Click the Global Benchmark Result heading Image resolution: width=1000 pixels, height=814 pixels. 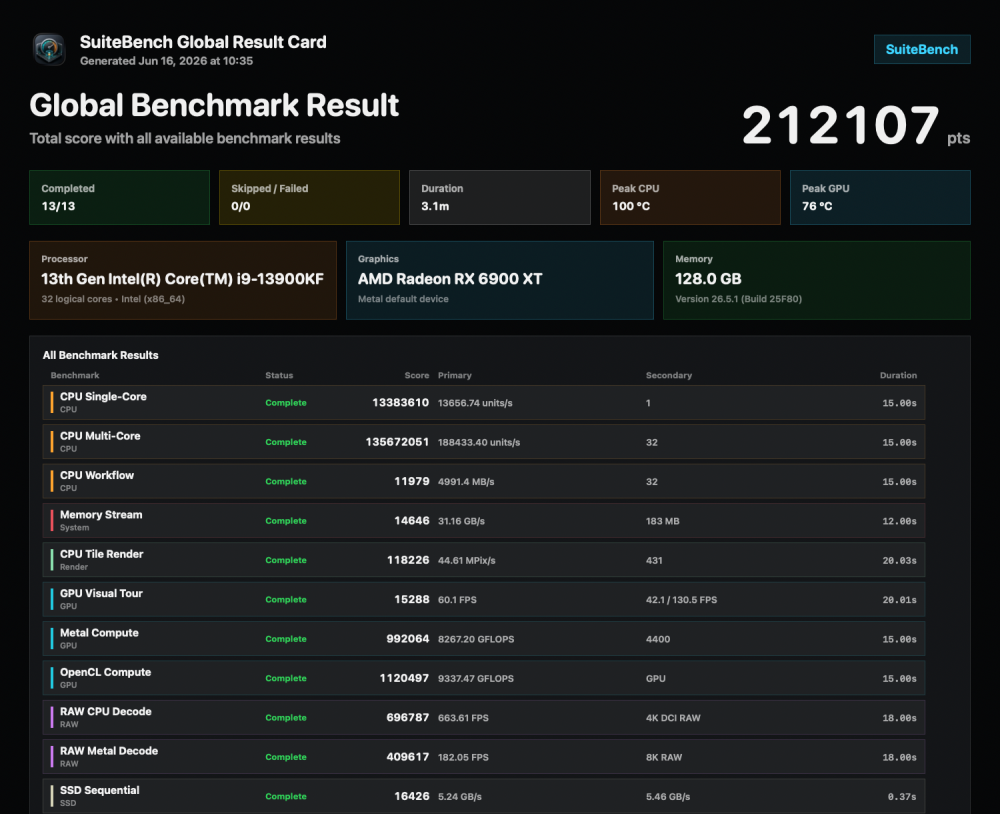pyautogui.click(x=214, y=105)
